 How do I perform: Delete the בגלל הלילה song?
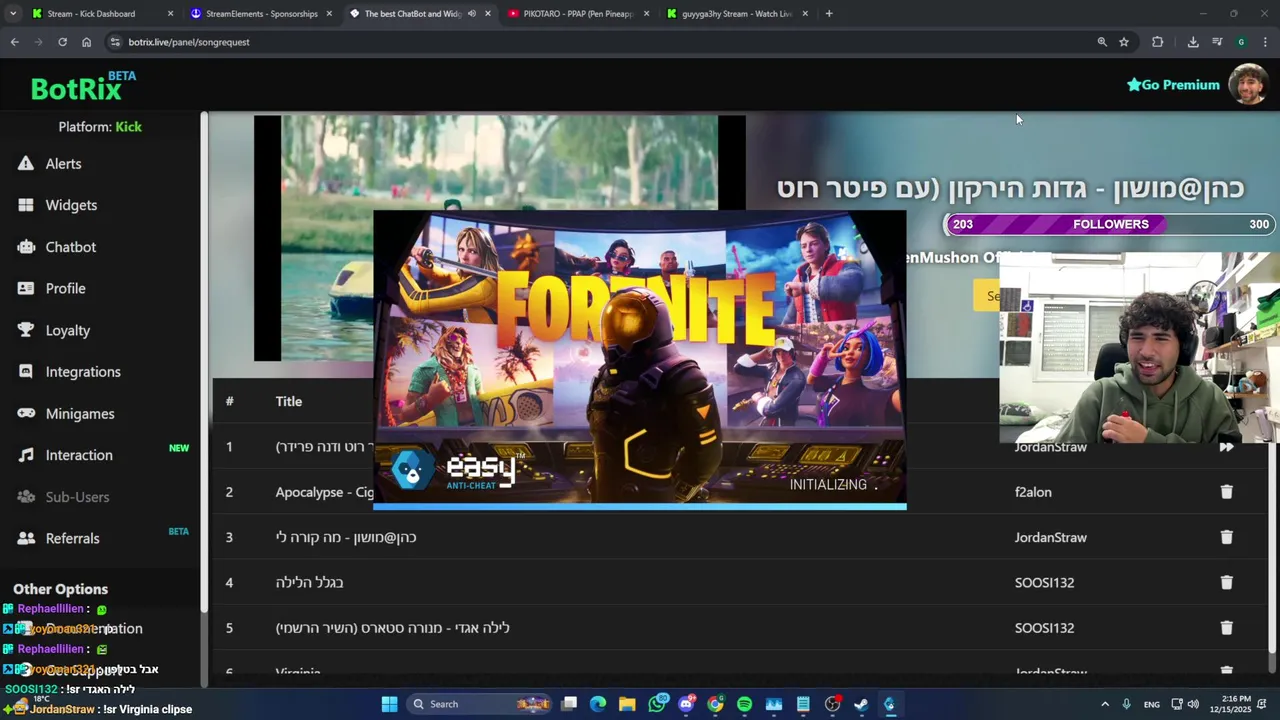pos(1226,582)
